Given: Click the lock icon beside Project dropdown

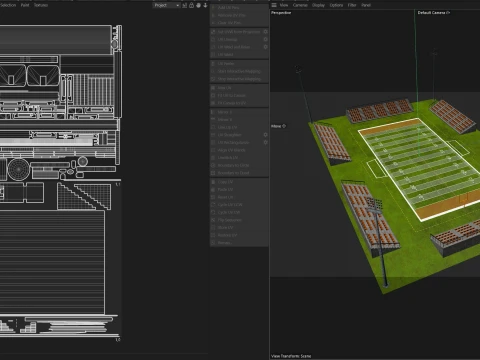Looking at the screenshot, I should click(191, 5).
